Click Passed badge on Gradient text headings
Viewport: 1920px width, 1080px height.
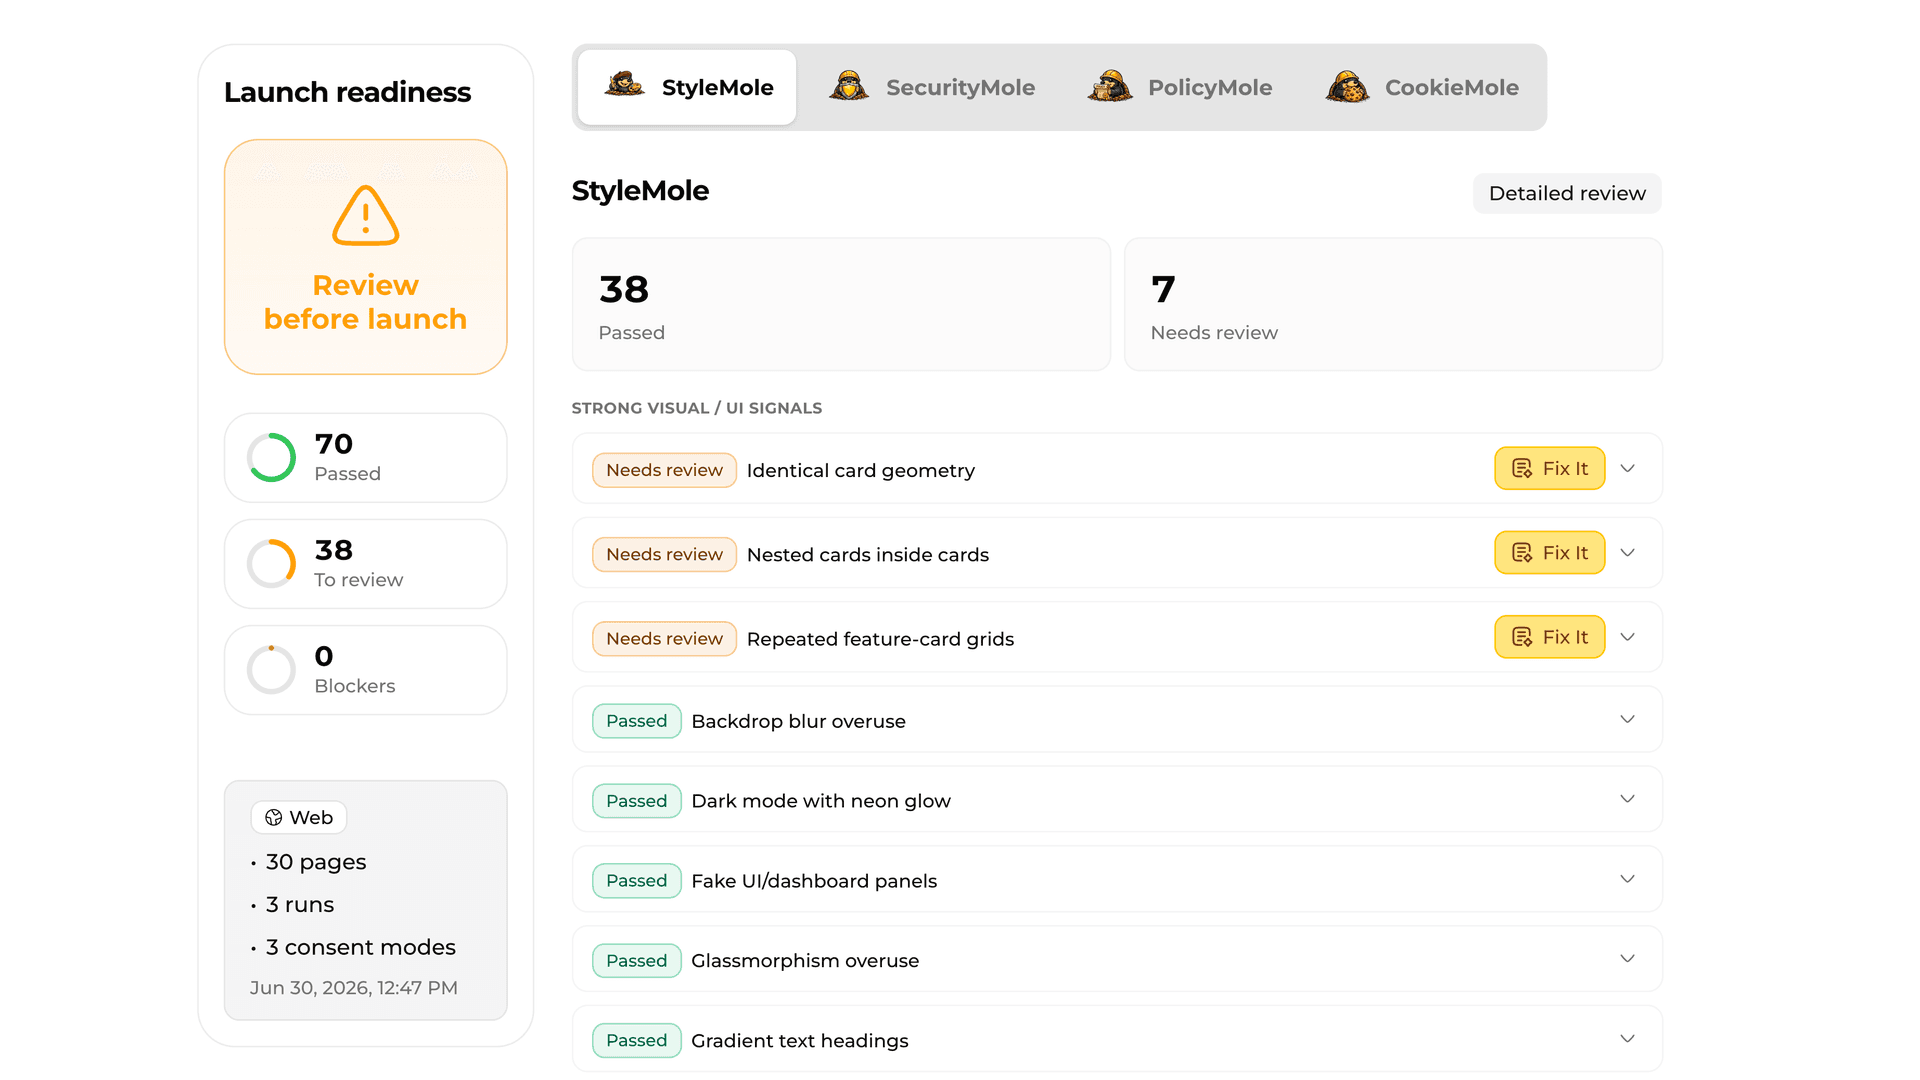[637, 1041]
